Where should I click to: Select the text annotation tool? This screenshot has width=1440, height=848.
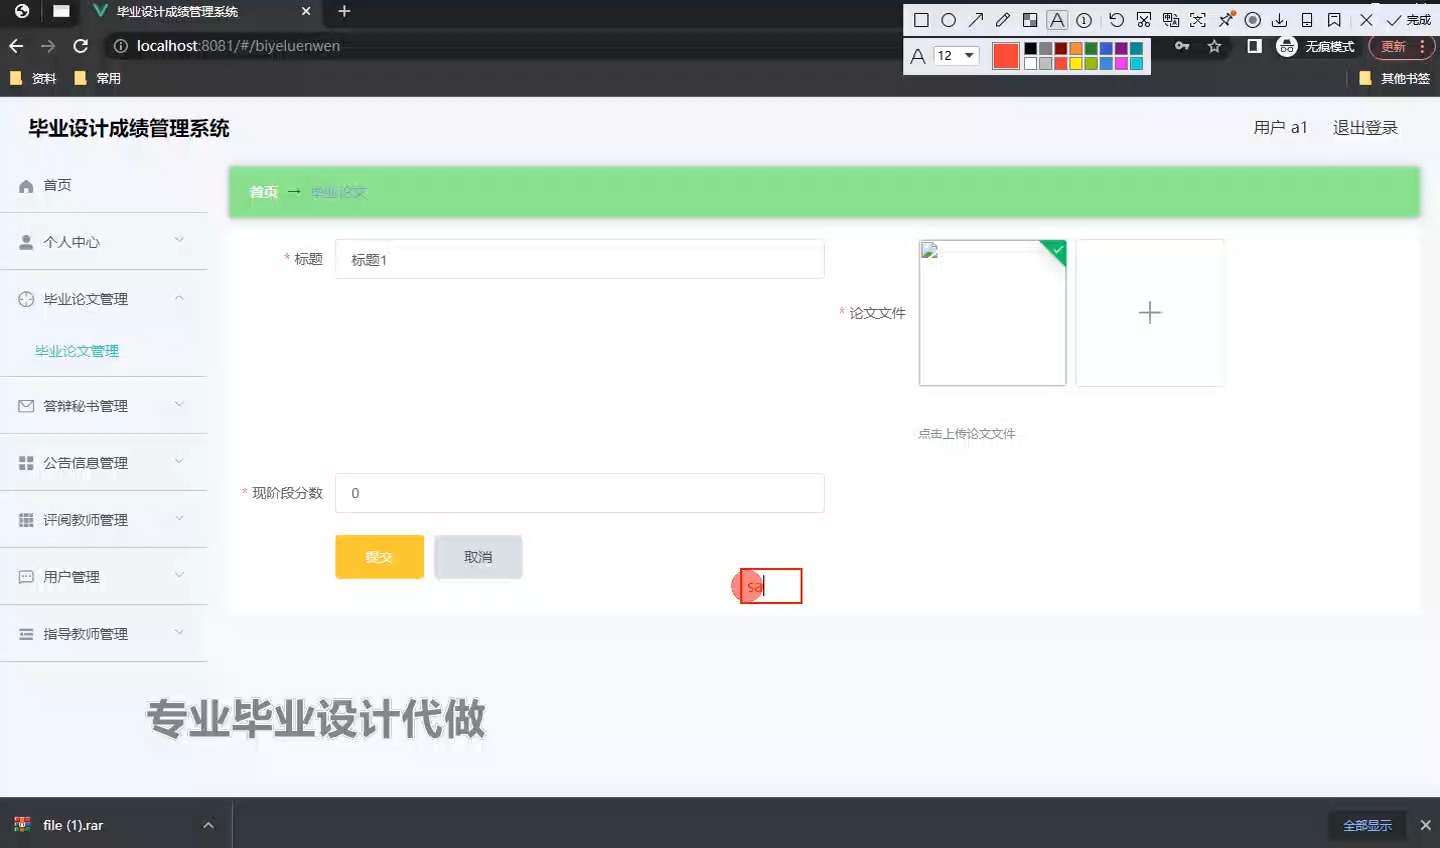coord(1057,20)
